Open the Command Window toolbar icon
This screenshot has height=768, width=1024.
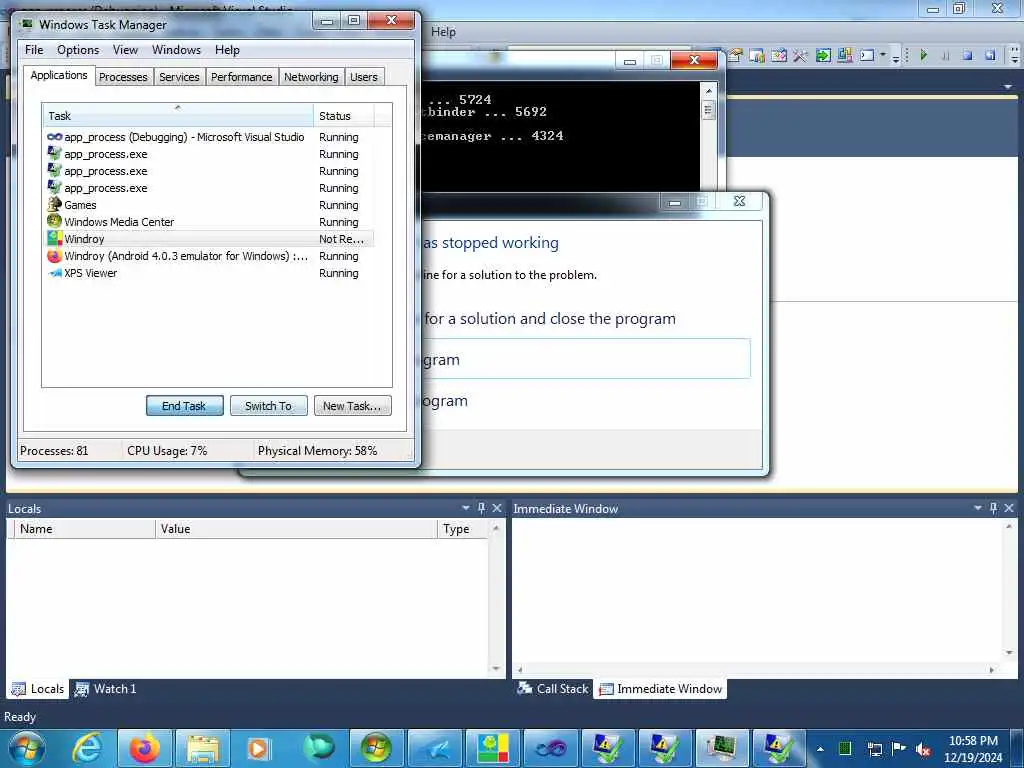click(867, 56)
